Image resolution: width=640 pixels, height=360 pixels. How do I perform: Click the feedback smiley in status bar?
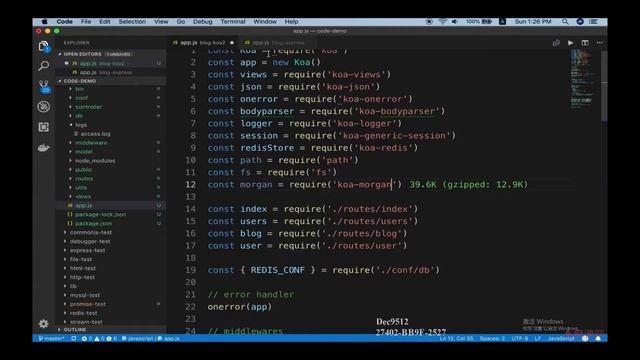pos(585,338)
